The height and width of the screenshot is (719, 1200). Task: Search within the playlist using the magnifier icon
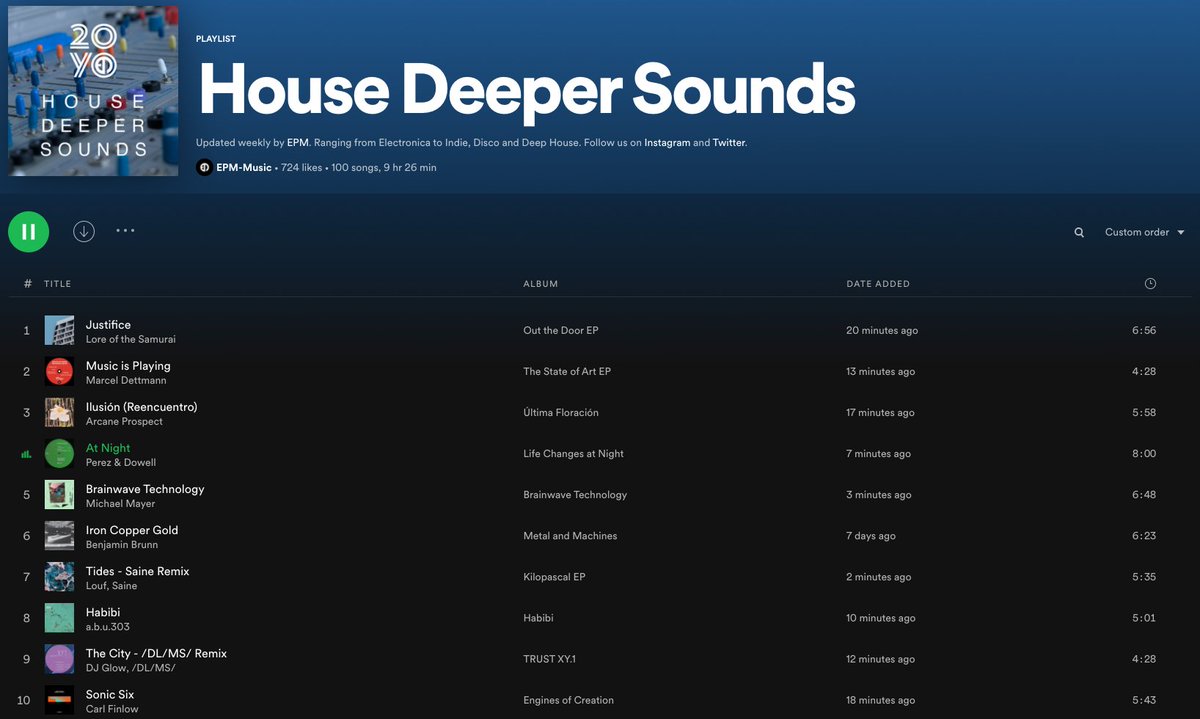tap(1079, 232)
